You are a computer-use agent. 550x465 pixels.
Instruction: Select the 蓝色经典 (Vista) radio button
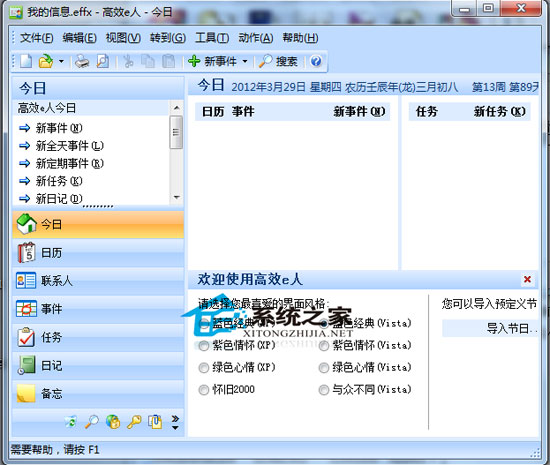[x=324, y=323]
